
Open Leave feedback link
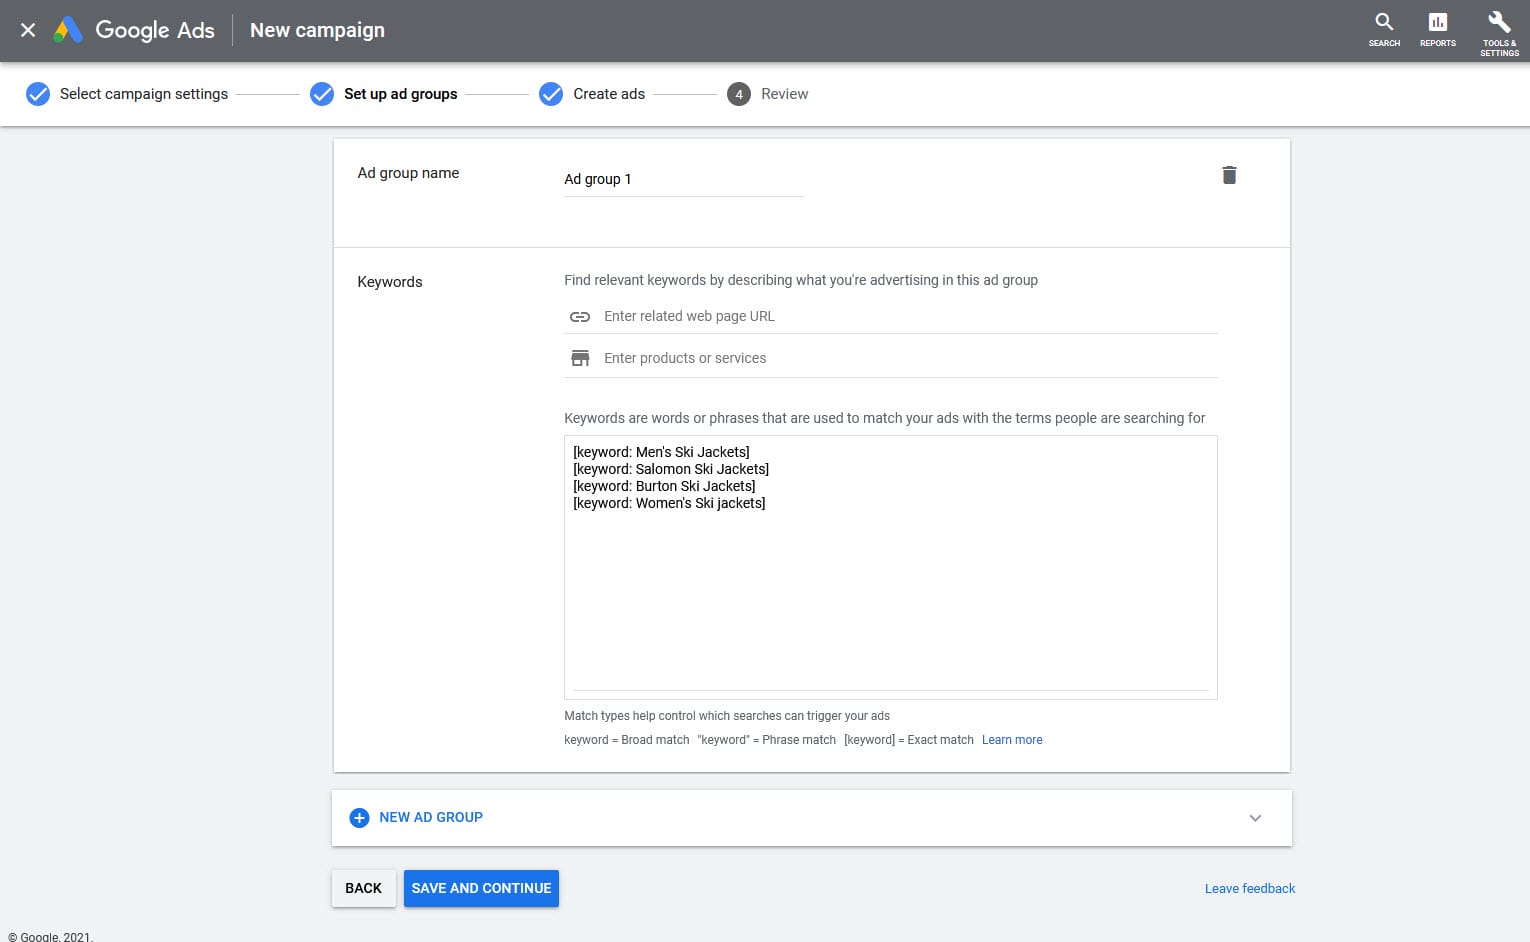[1250, 888]
